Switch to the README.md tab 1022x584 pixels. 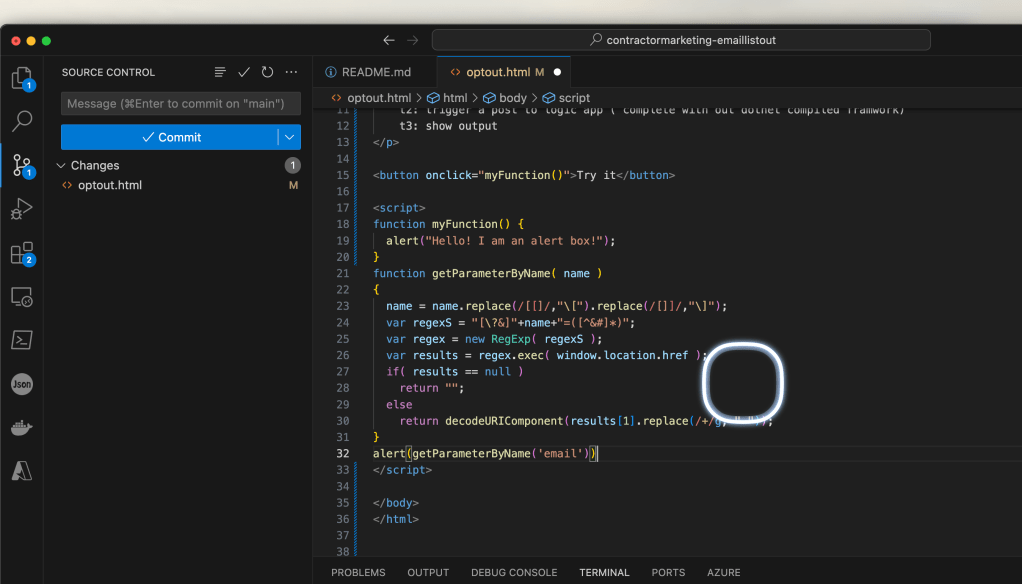375,72
